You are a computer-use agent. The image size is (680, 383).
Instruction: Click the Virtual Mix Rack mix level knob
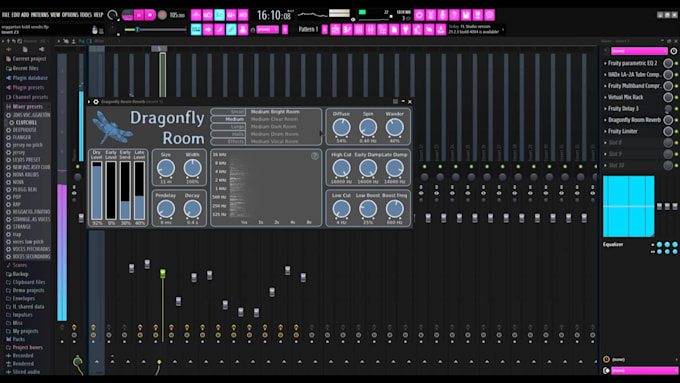tap(668, 97)
